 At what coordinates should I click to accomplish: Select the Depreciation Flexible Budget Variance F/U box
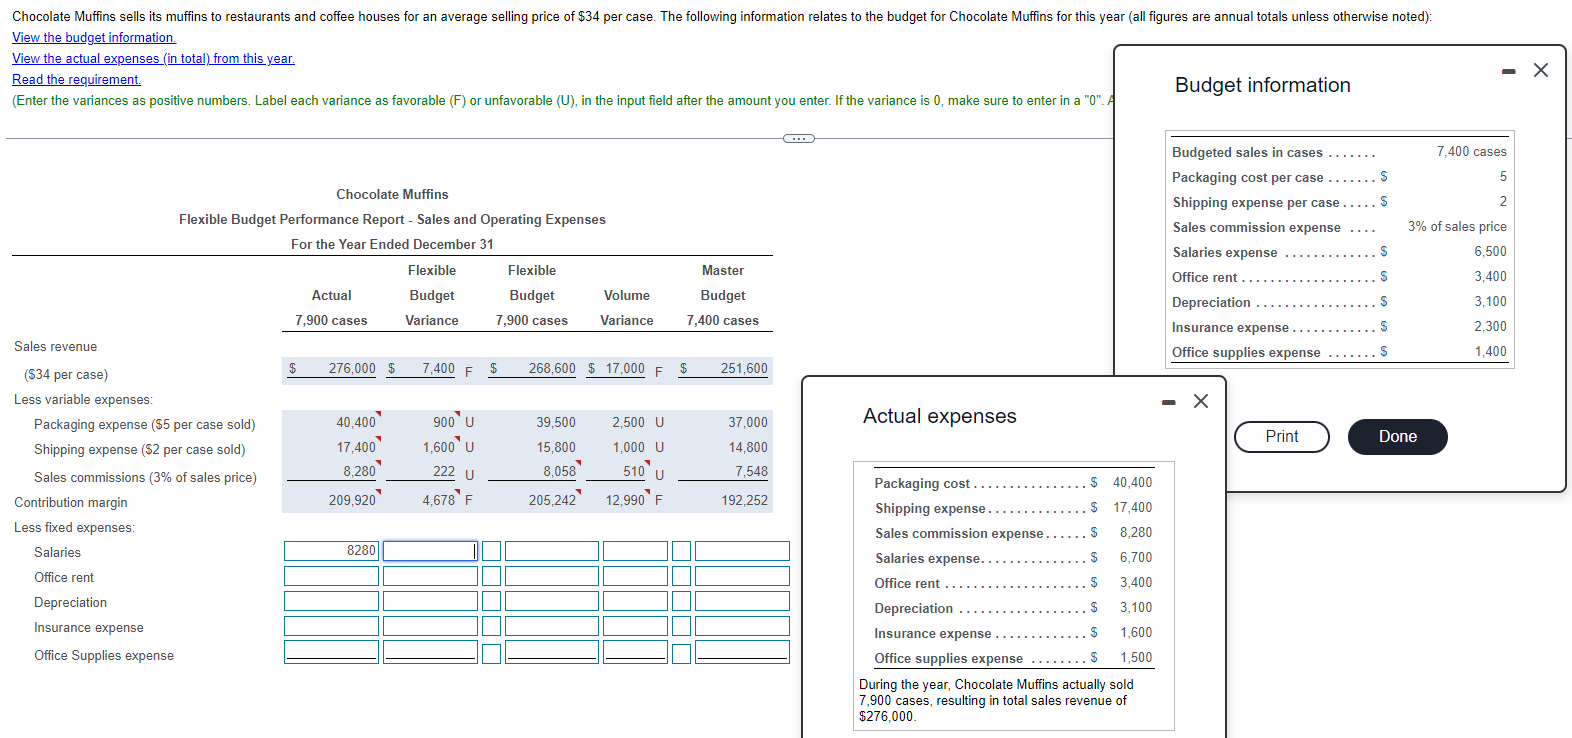491,601
